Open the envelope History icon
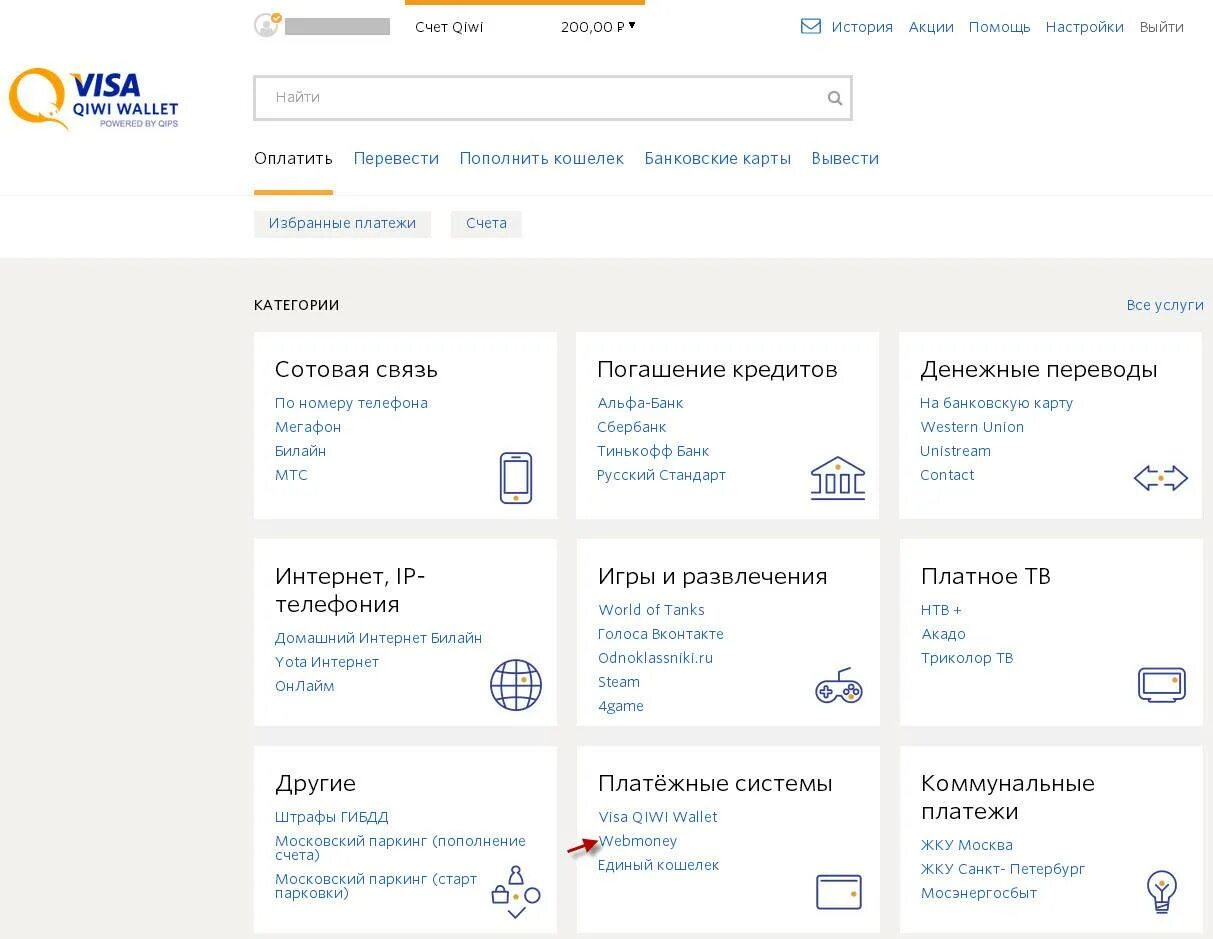Screen dimensions: 1213x939 811,27
